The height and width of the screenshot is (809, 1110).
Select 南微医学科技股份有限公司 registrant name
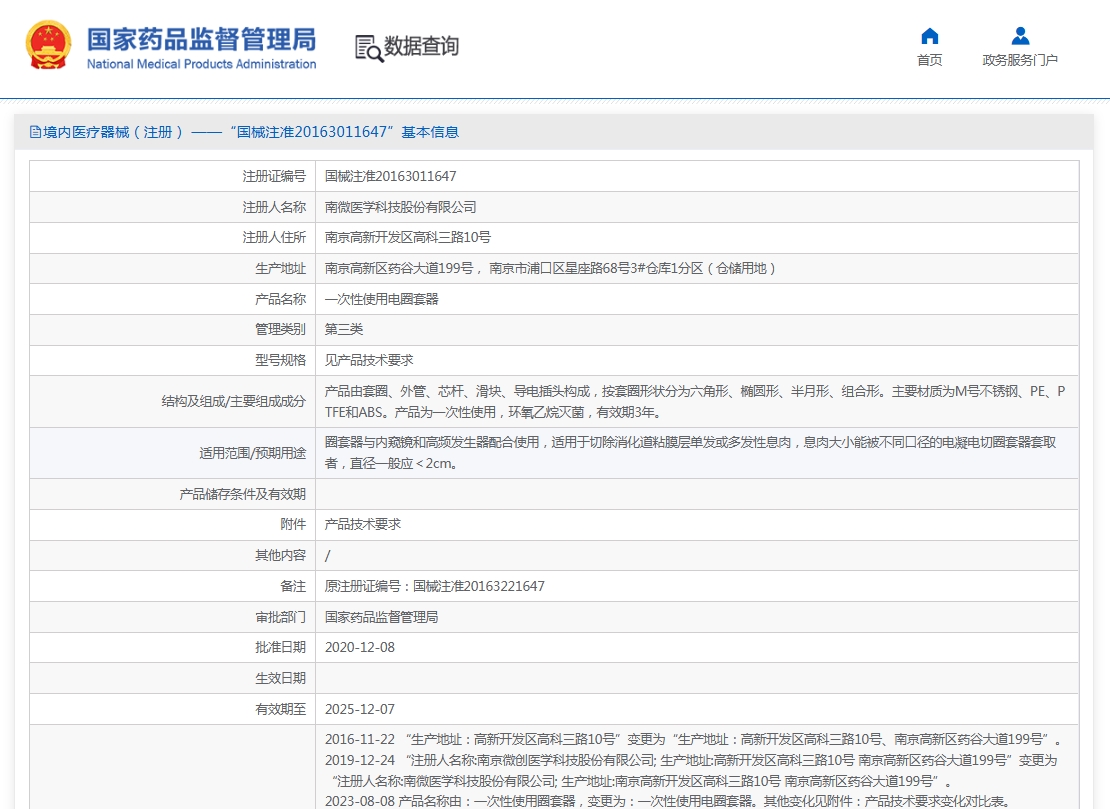coord(400,207)
